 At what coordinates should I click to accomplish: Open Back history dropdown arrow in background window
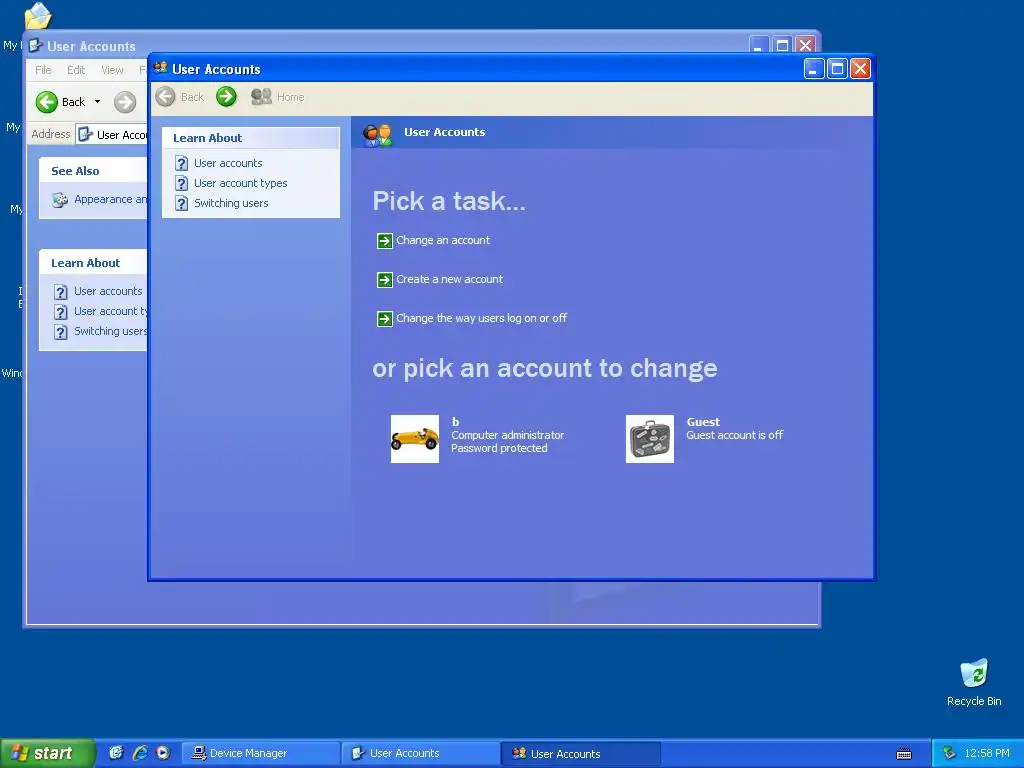(97, 102)
